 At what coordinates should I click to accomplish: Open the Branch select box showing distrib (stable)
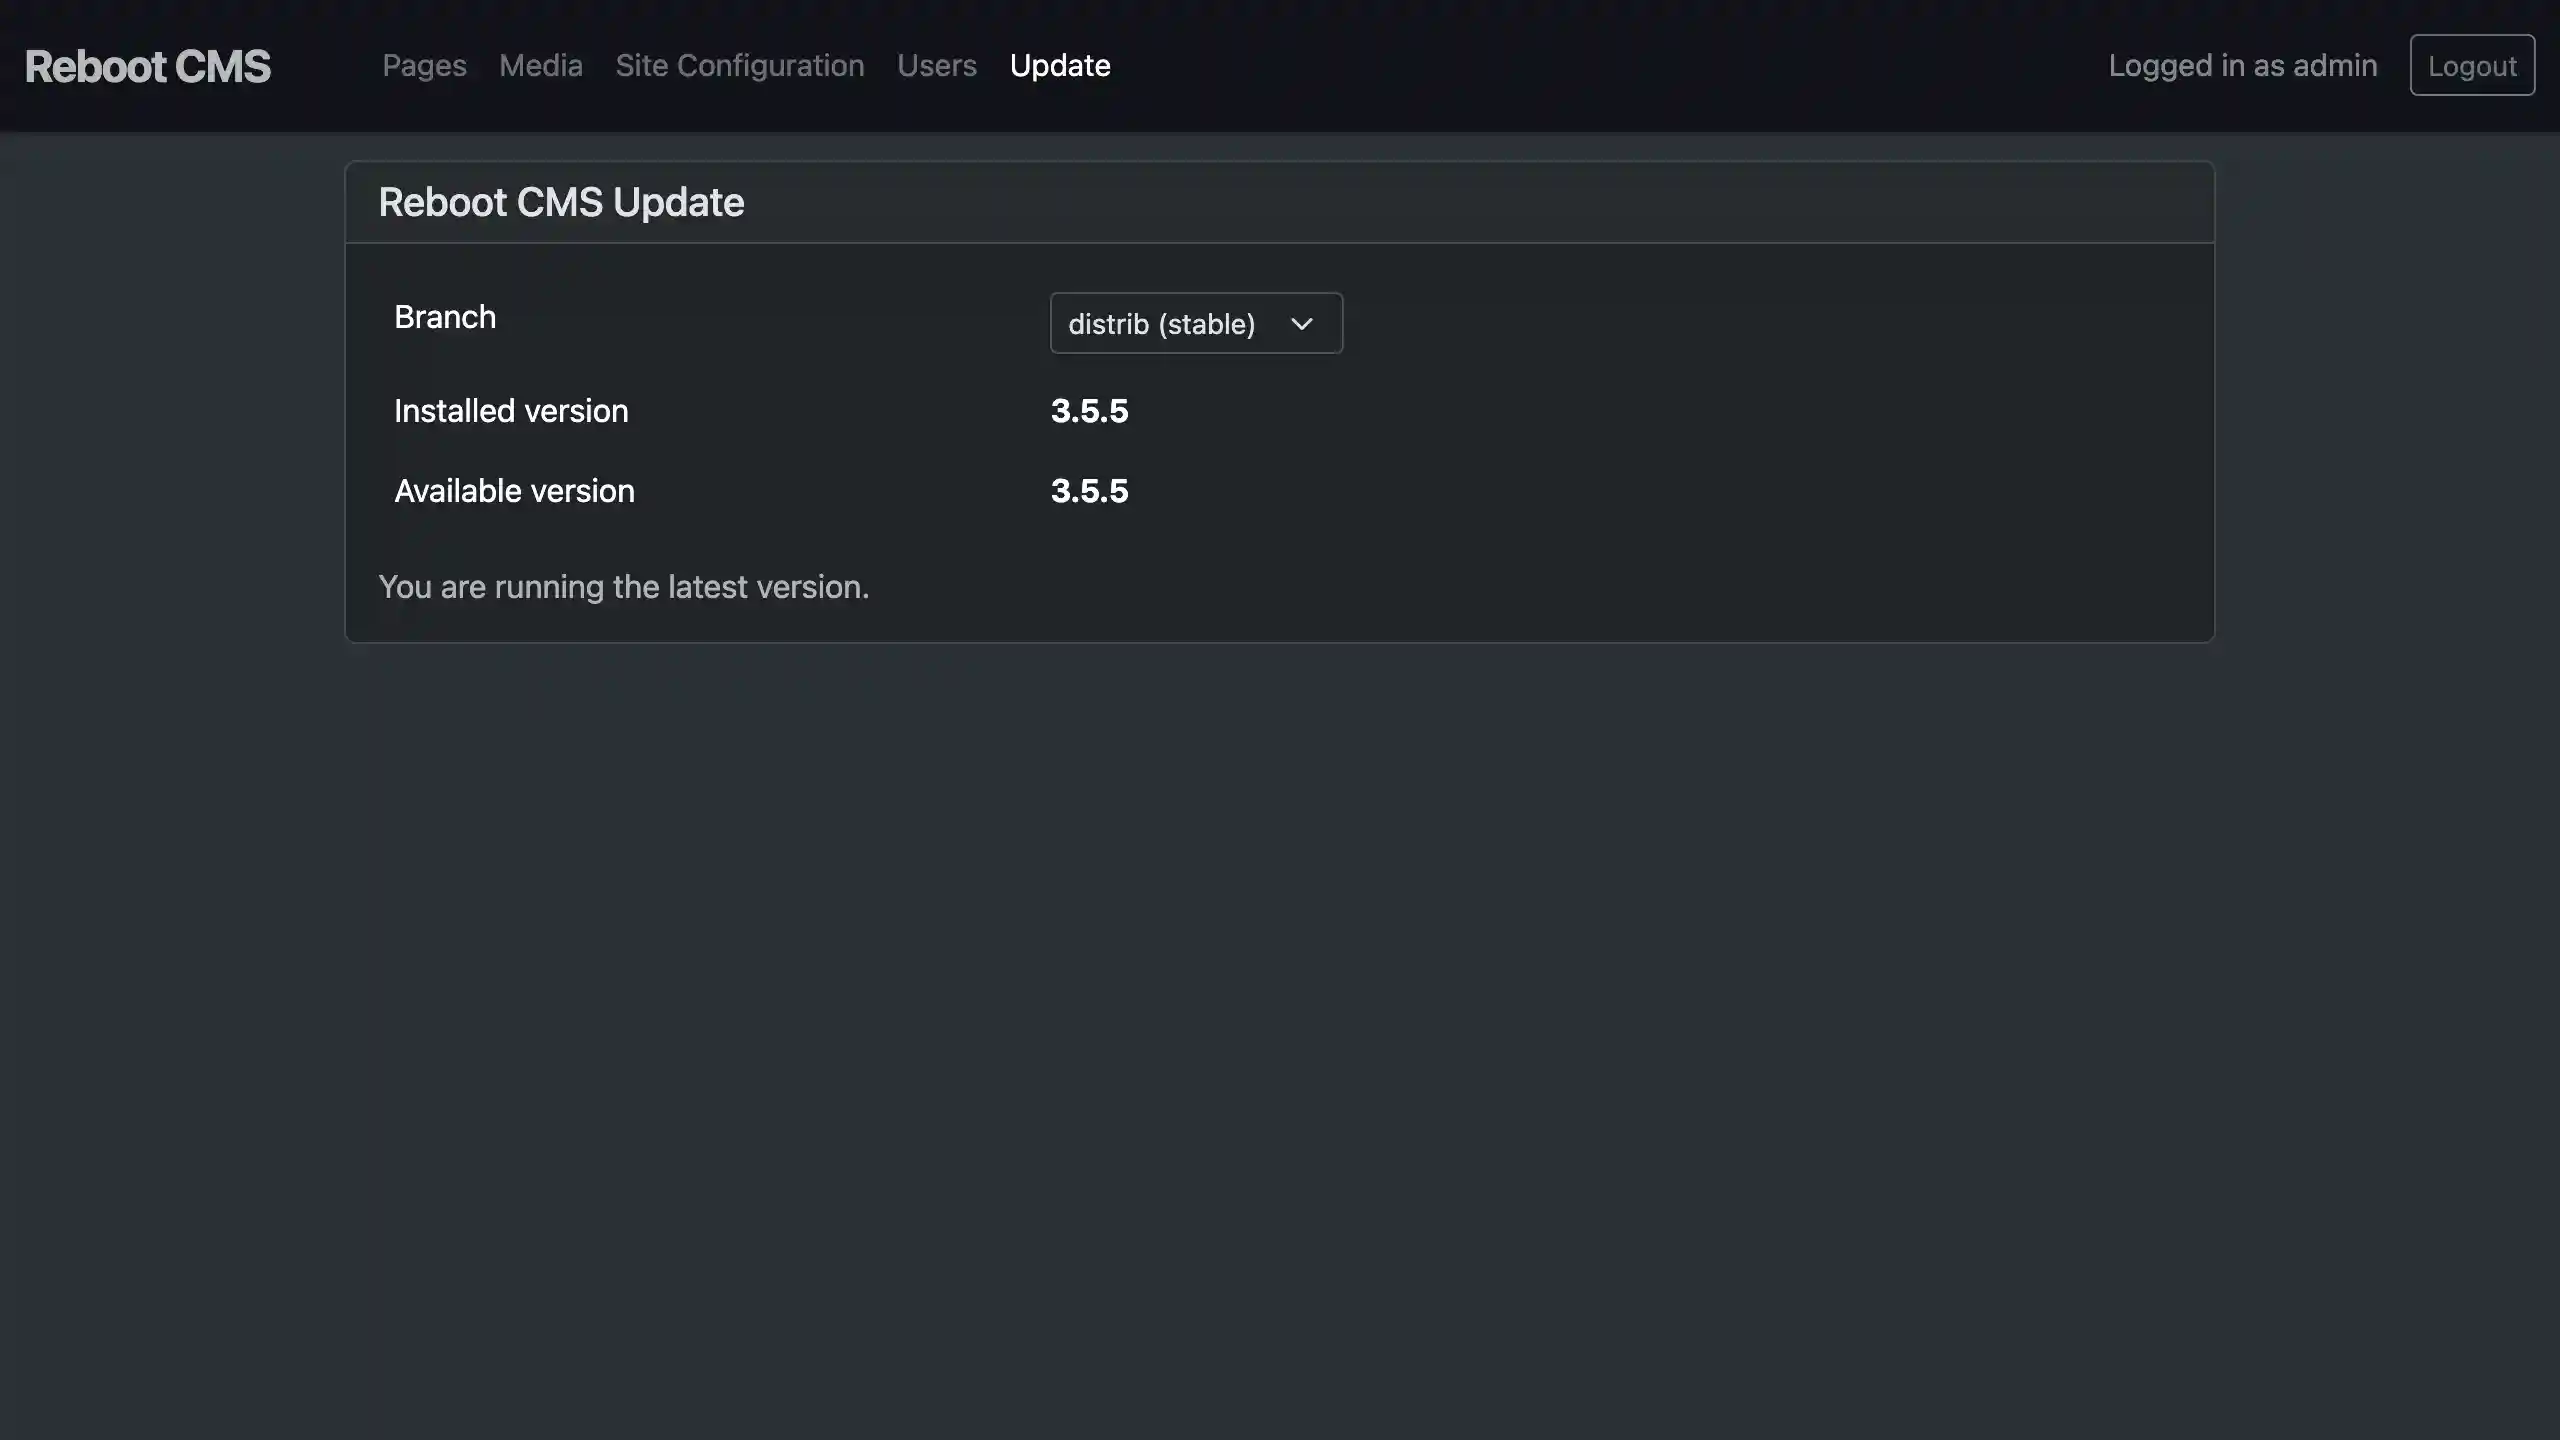(x=1195, y=323)
